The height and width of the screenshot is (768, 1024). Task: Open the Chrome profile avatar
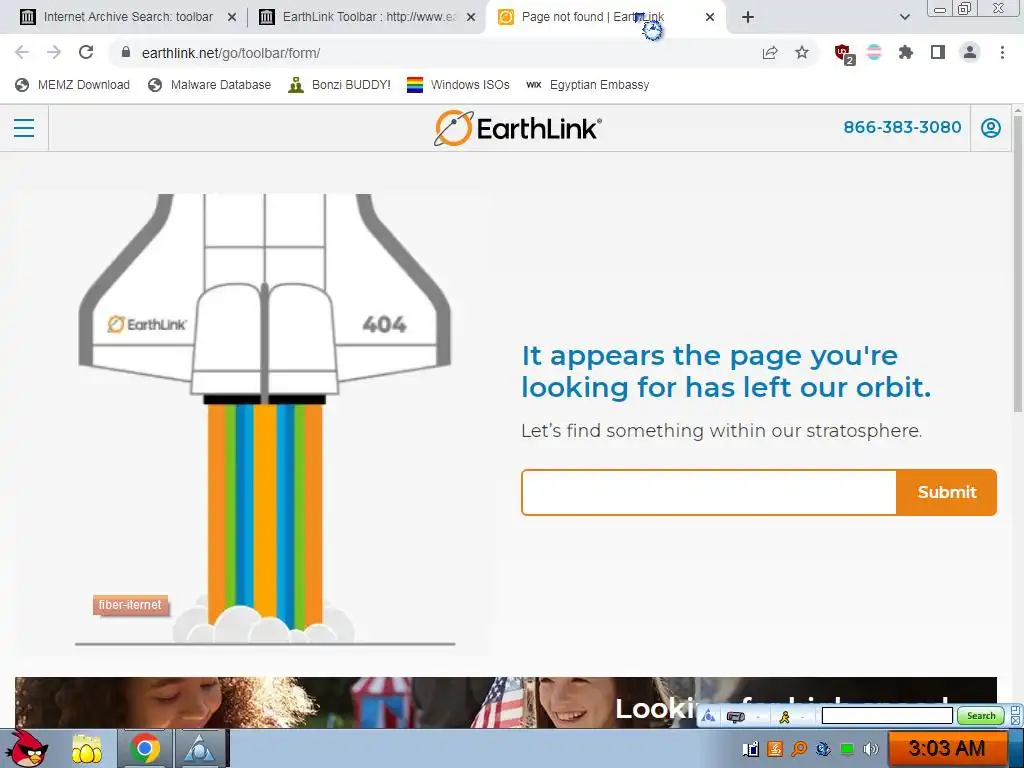(970, 52)
